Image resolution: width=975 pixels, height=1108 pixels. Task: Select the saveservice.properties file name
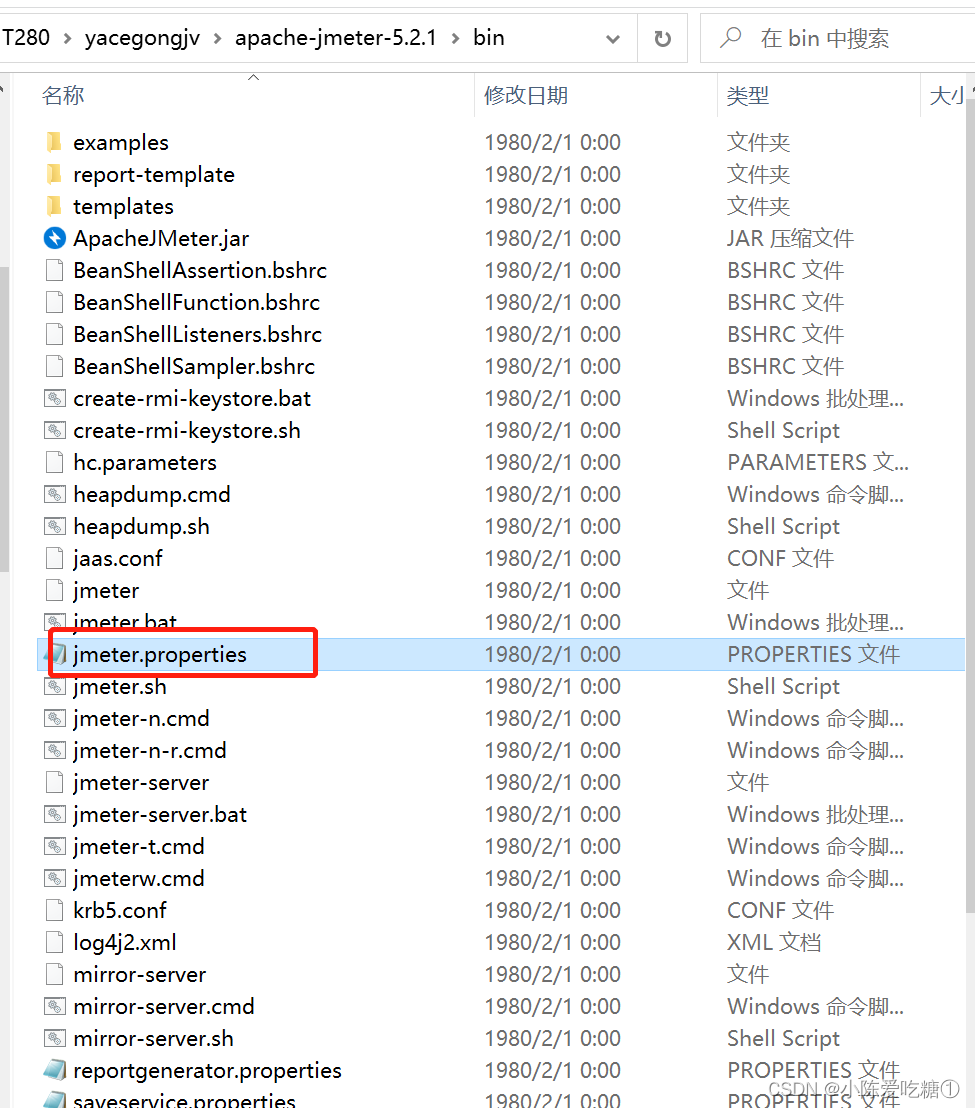click(184, 1100)
